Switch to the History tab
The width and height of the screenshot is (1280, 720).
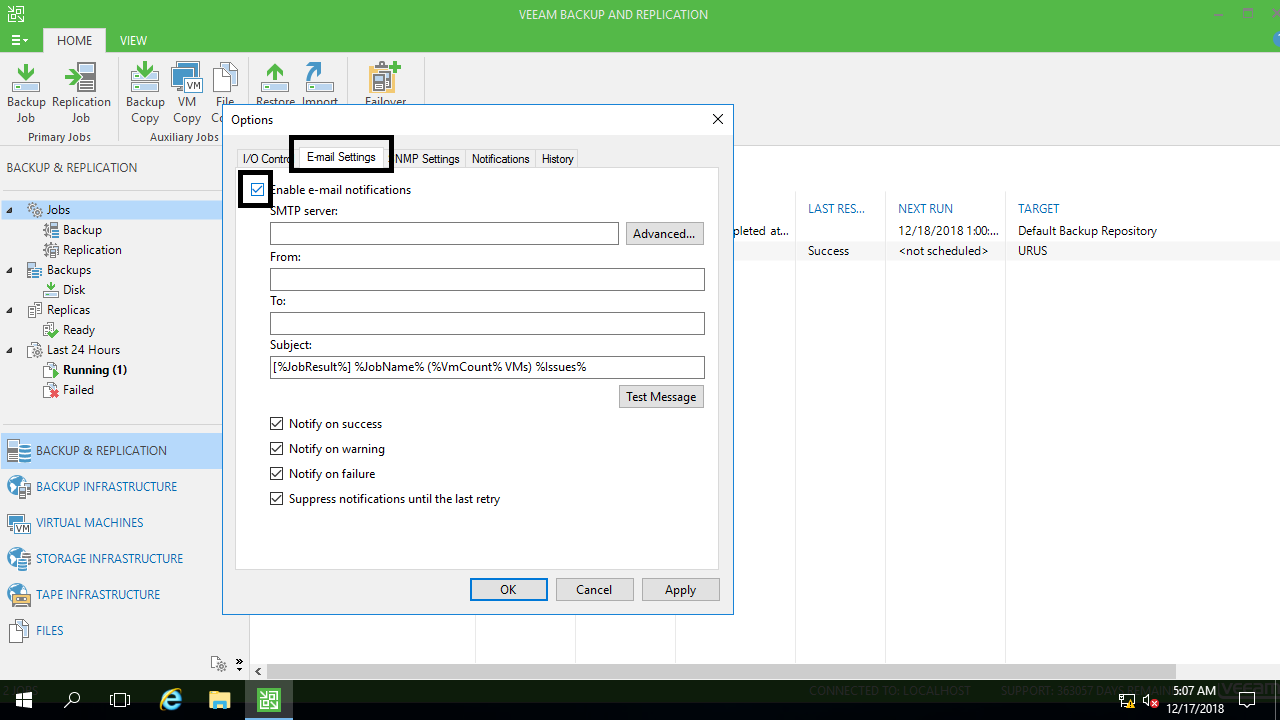pyautogui.click(x=557, y=159)
